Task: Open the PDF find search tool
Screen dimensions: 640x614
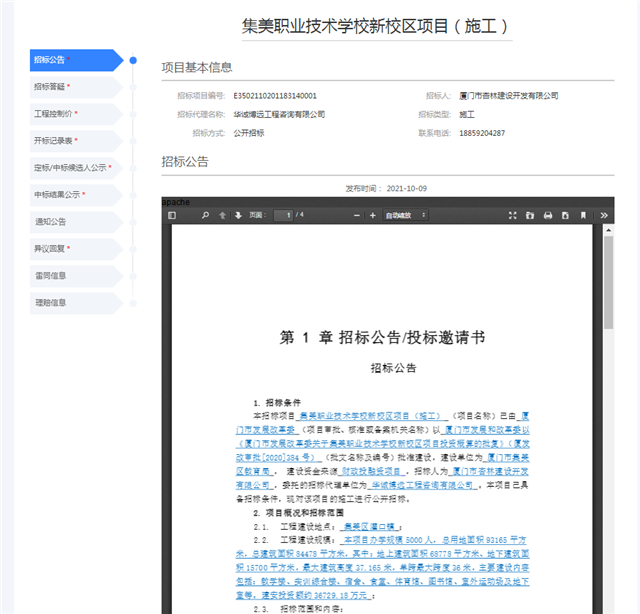Action: point(205,215)
